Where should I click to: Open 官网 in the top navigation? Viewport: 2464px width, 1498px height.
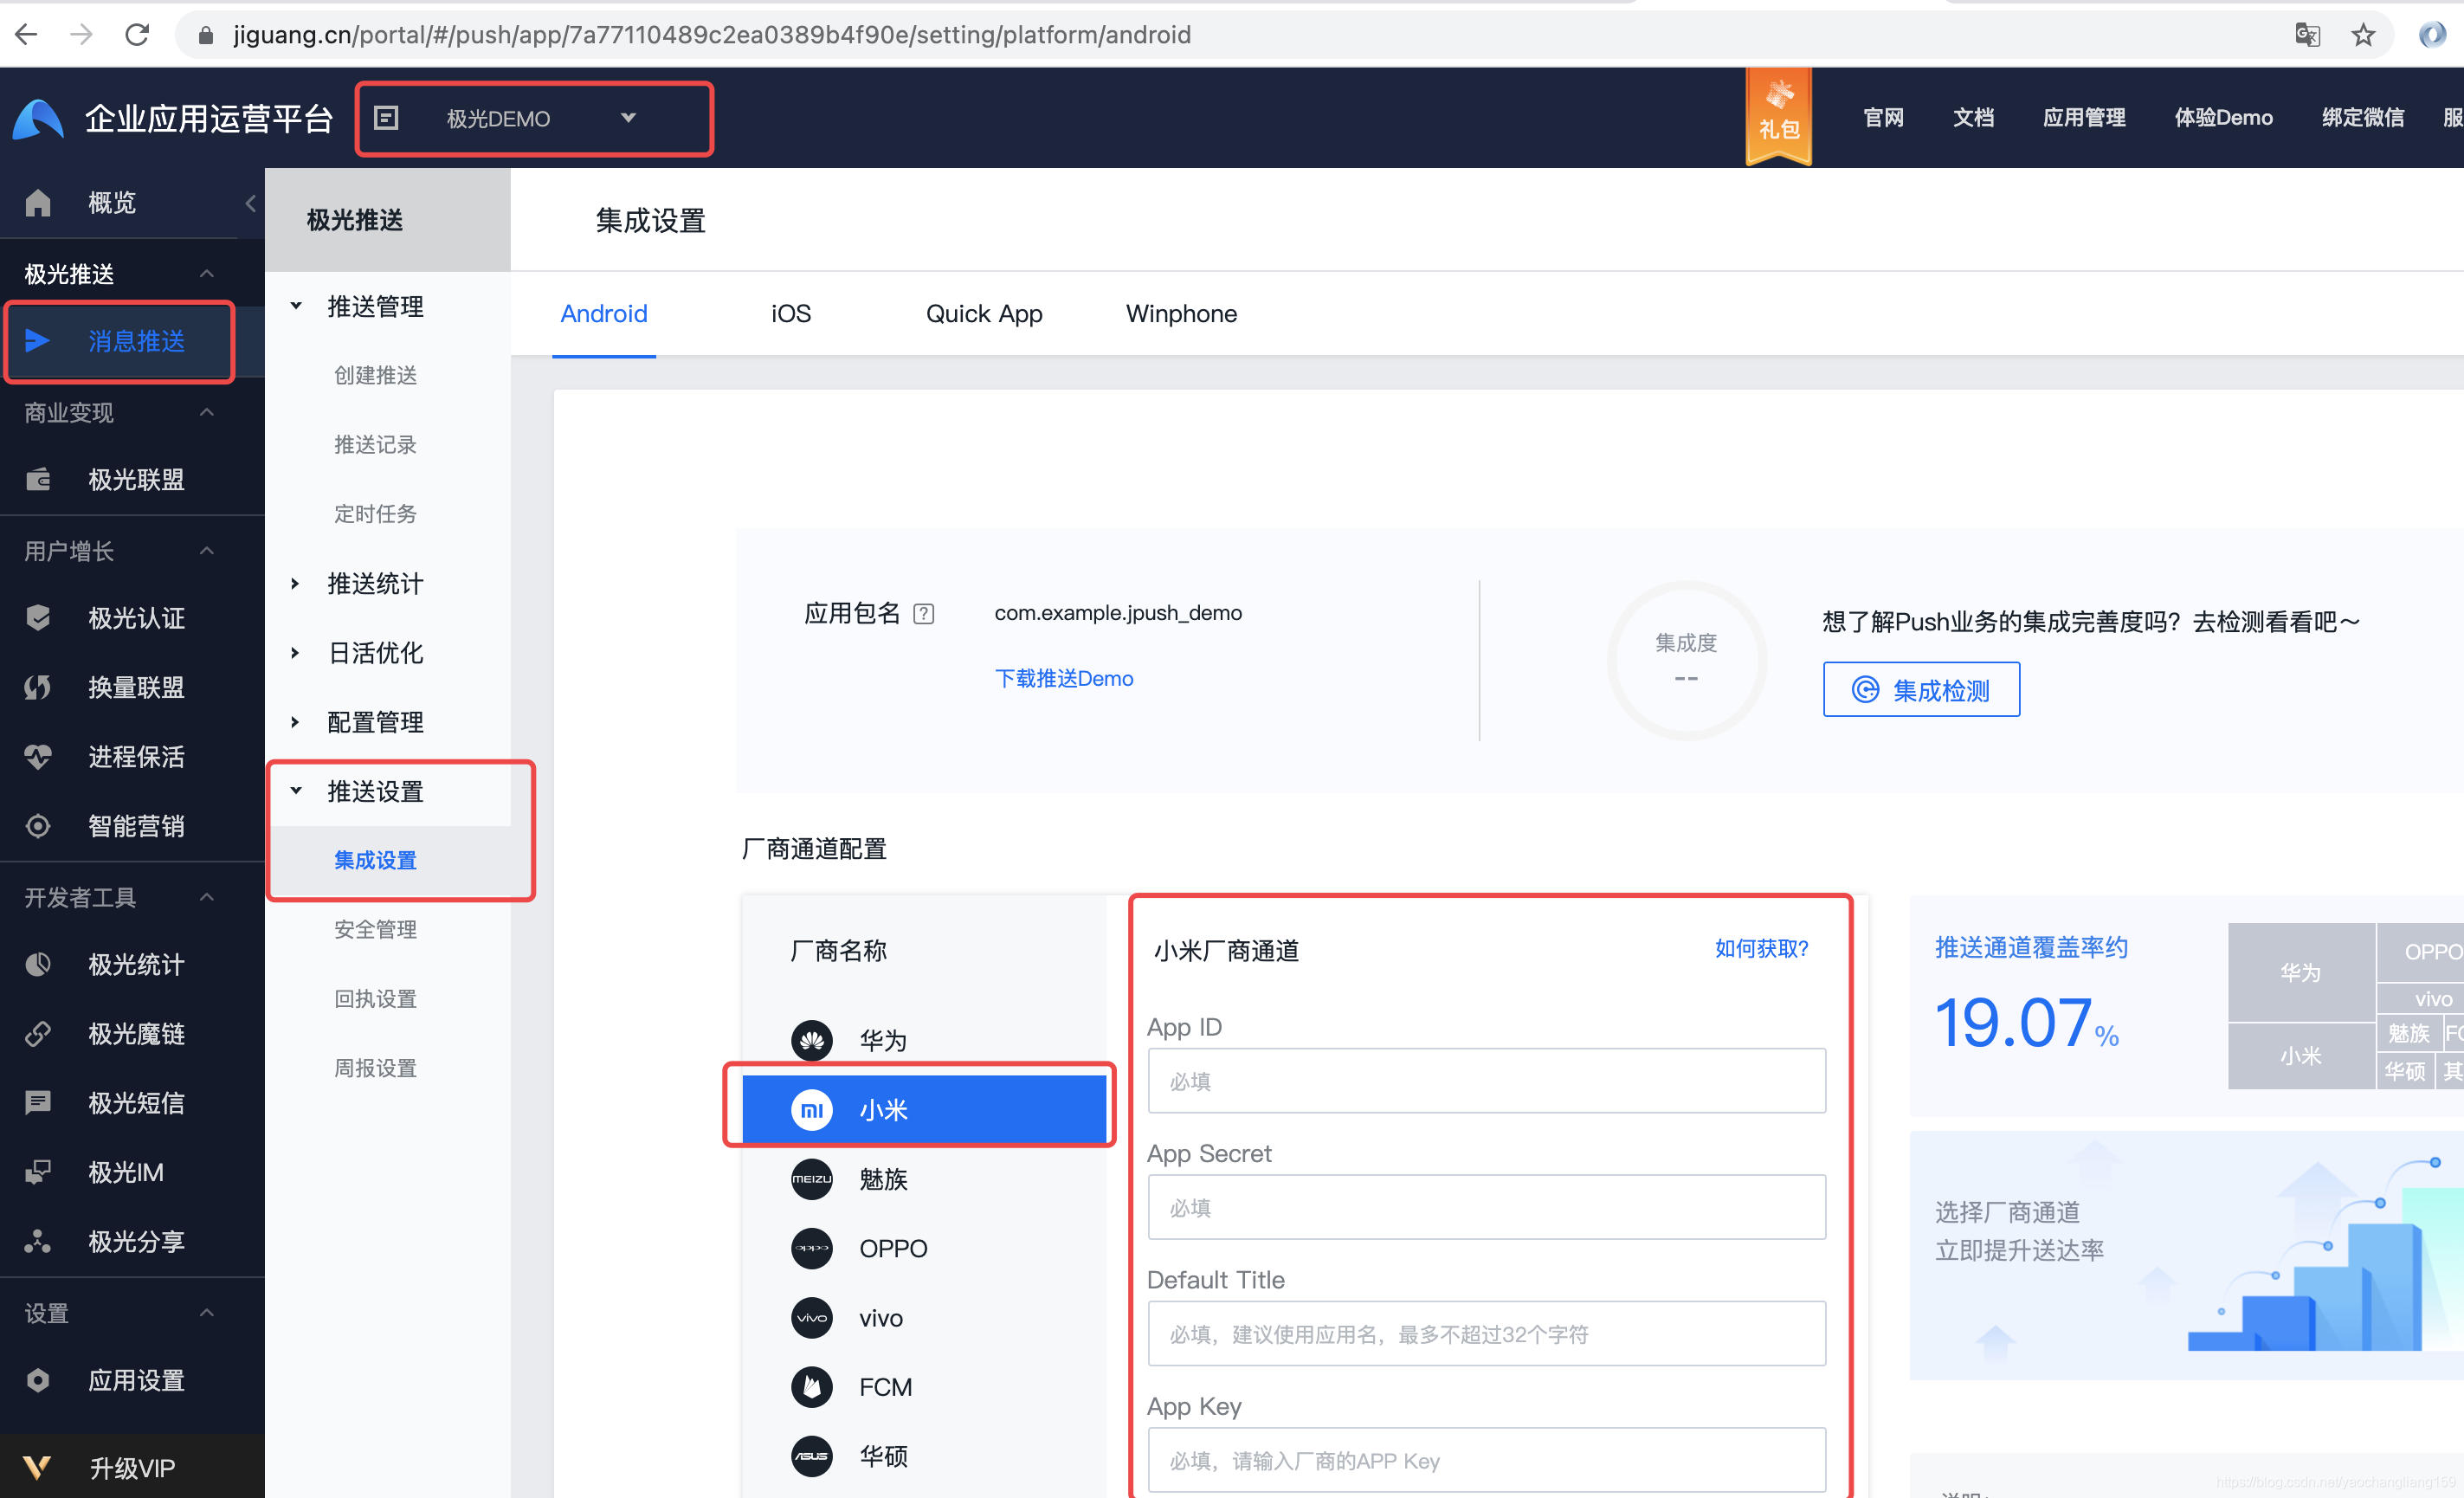pos(1883,118)
